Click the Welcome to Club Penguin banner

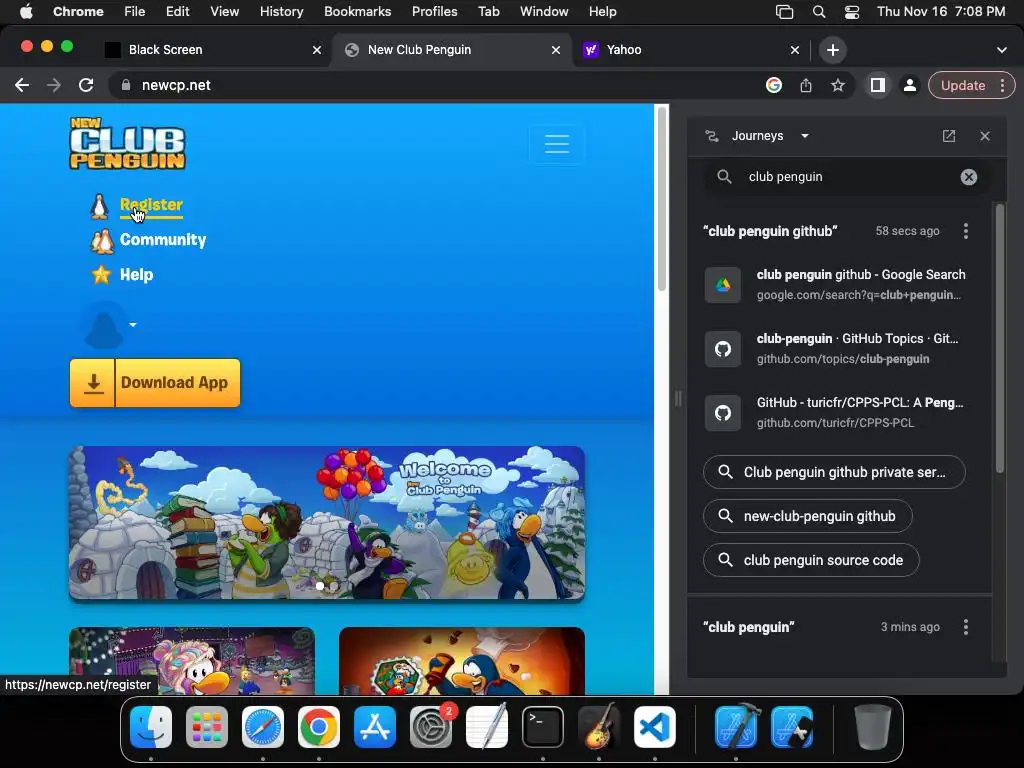pos(327,522)
